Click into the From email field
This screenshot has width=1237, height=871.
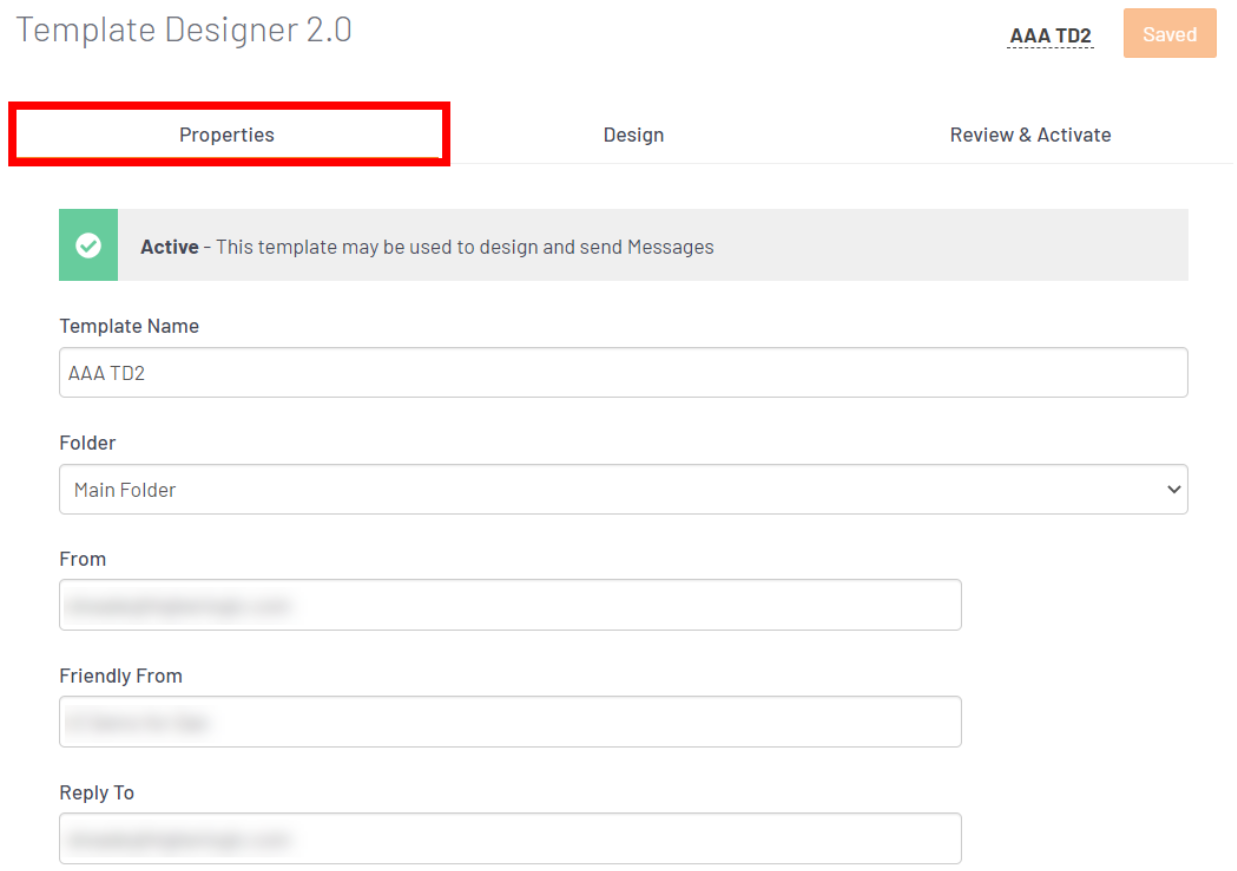510,605
